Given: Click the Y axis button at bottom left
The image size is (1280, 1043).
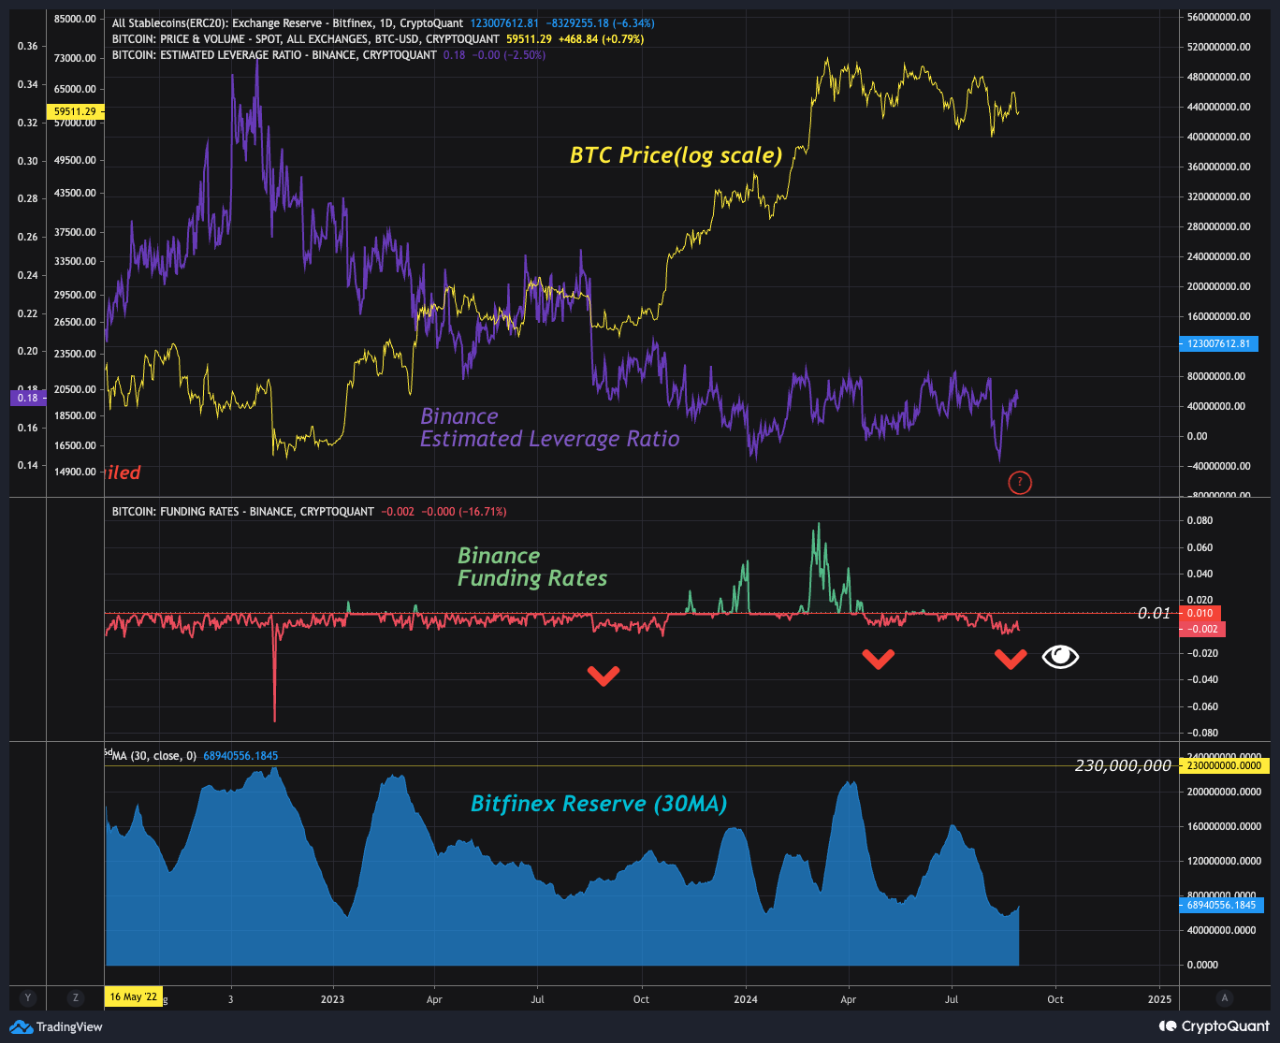Looking at the screenshot, I should [x=28, y=998].
